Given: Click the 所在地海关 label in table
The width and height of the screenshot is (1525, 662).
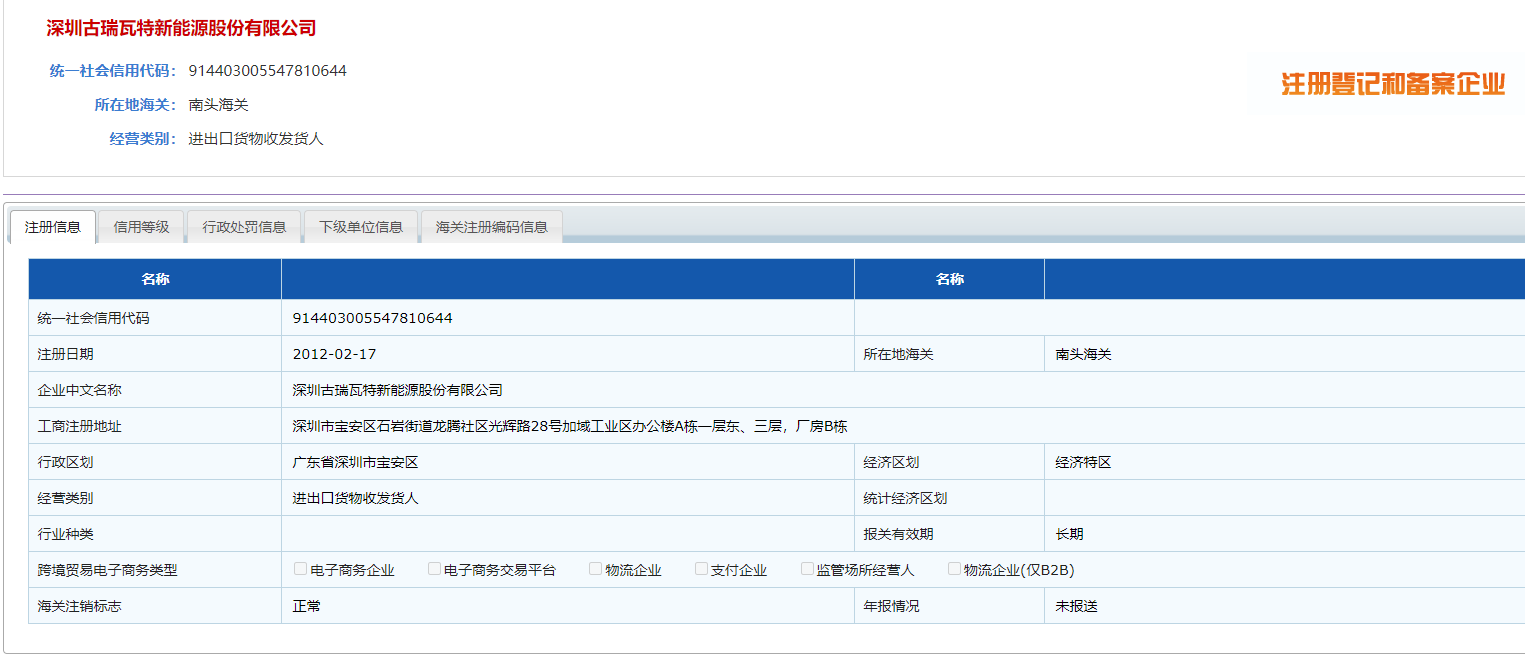Looking at the screenshot, I should pyautogui.click(x=898, y=354).
